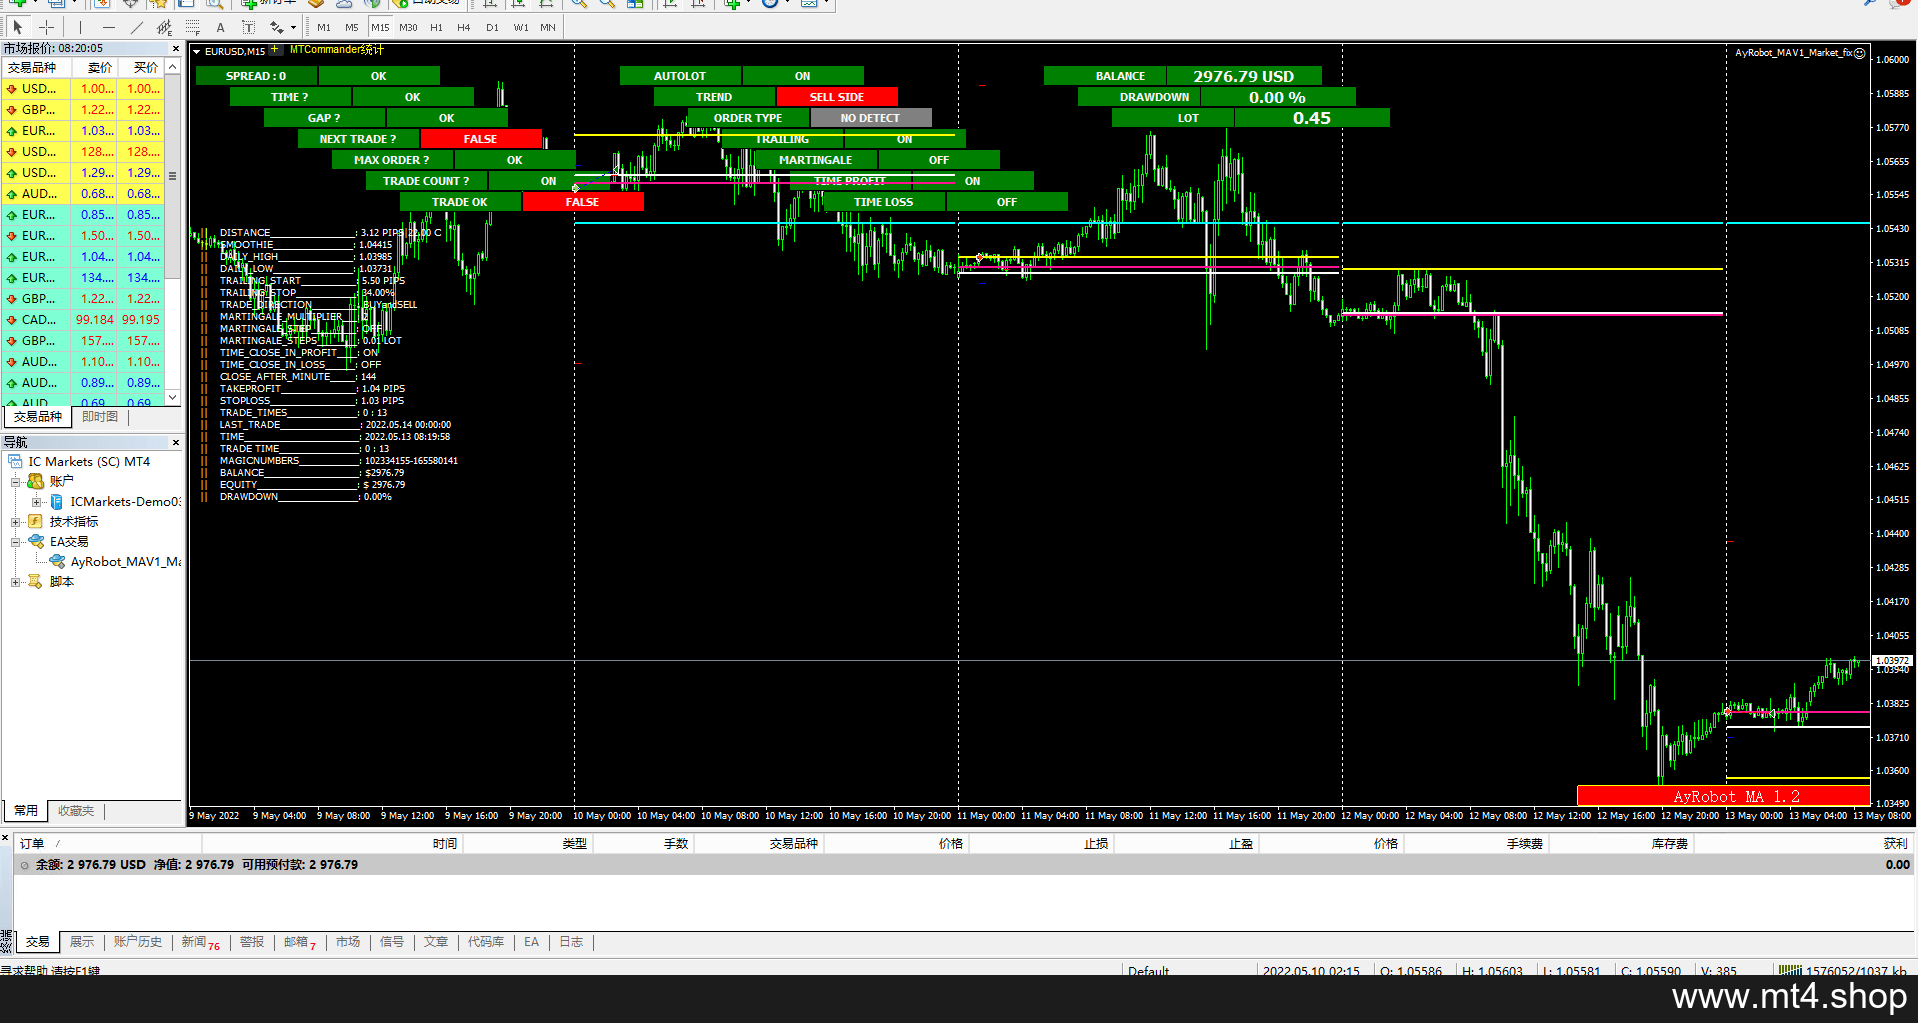Viewport: 1918px width, 1023px height.
Task: Switch chart to M5 timeframe
Action: 352,27
